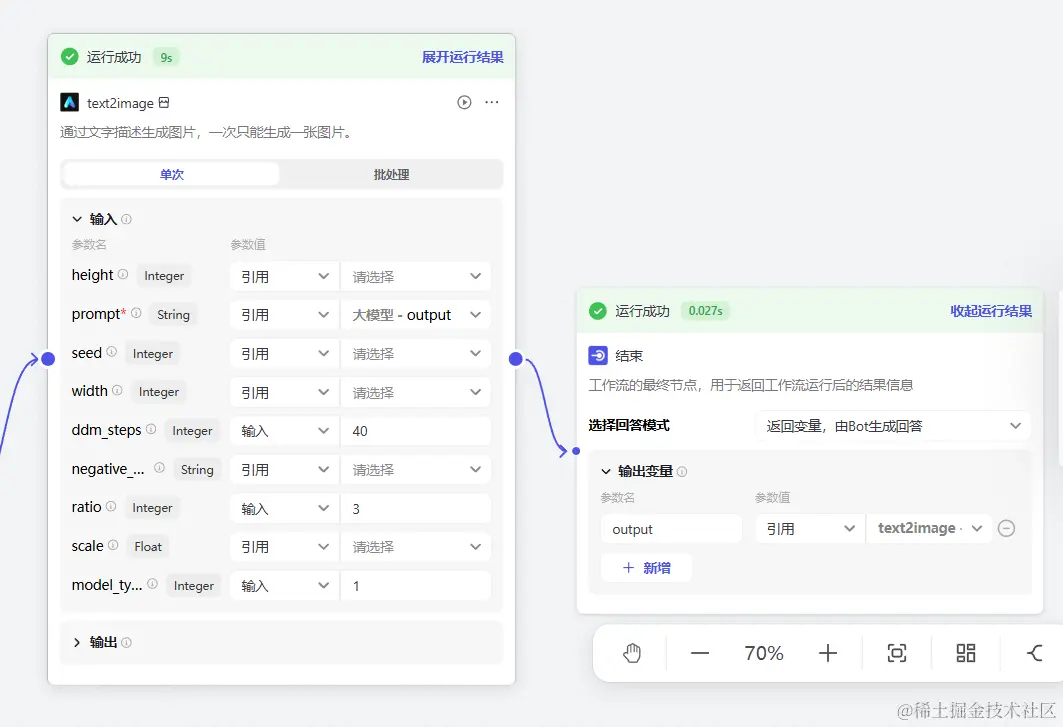Open seed's 请选择 value dropdown
This screenshot has height=727, width=1063.
pos(416,353)
